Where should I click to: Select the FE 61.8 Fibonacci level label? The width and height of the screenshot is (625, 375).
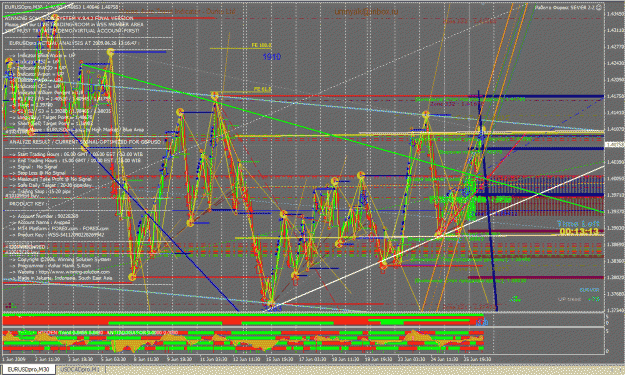[x=263, y=89]
